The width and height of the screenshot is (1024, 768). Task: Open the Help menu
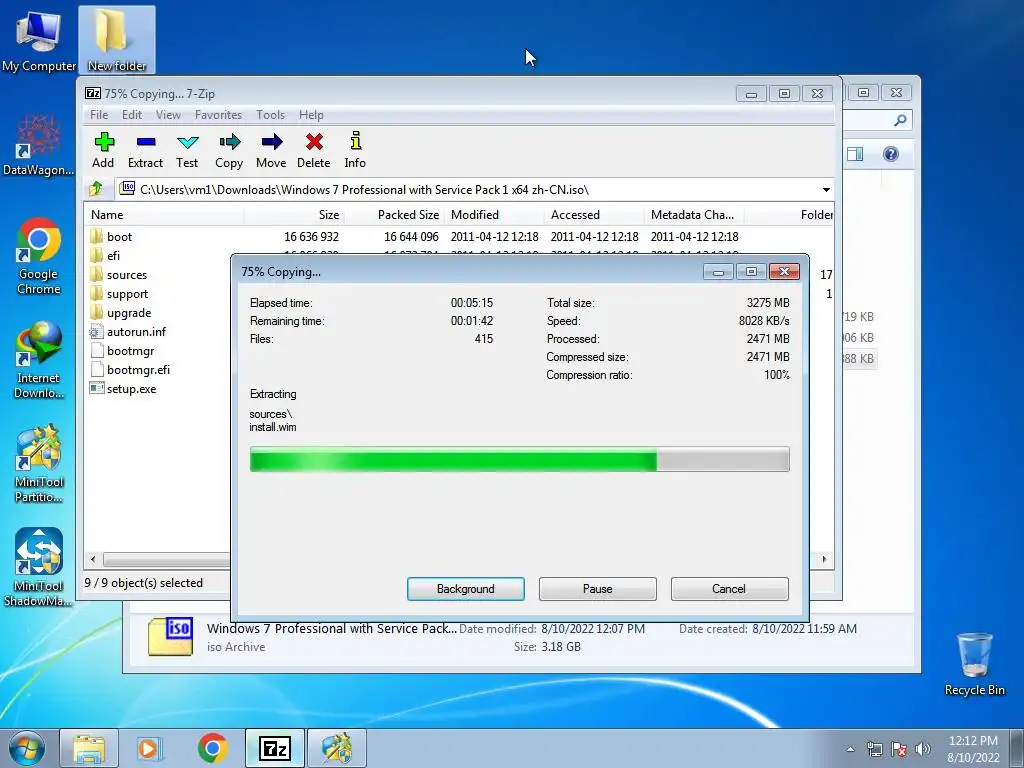(311, 115)
